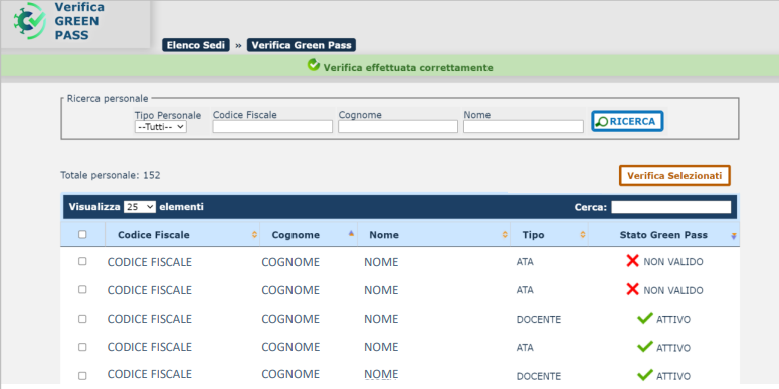Viewport: 779px width, 389px height.
Task: Check the second row's checkbox
Action: (x=82, y=289)
